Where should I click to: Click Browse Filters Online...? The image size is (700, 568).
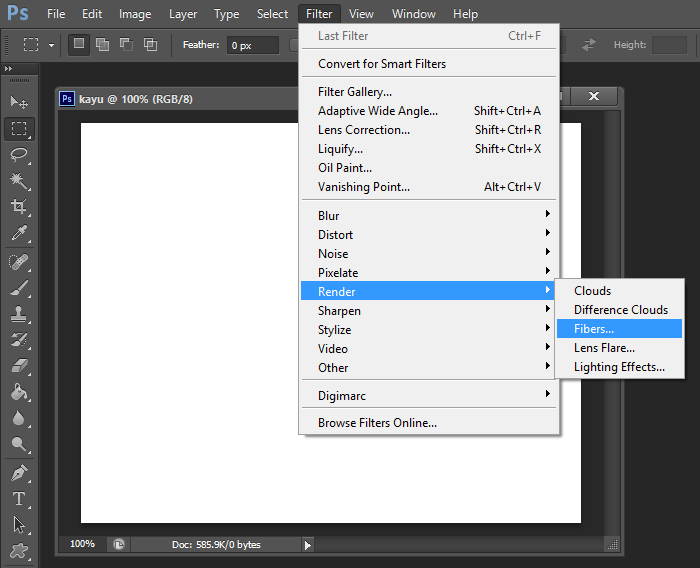tap(429, 422)
